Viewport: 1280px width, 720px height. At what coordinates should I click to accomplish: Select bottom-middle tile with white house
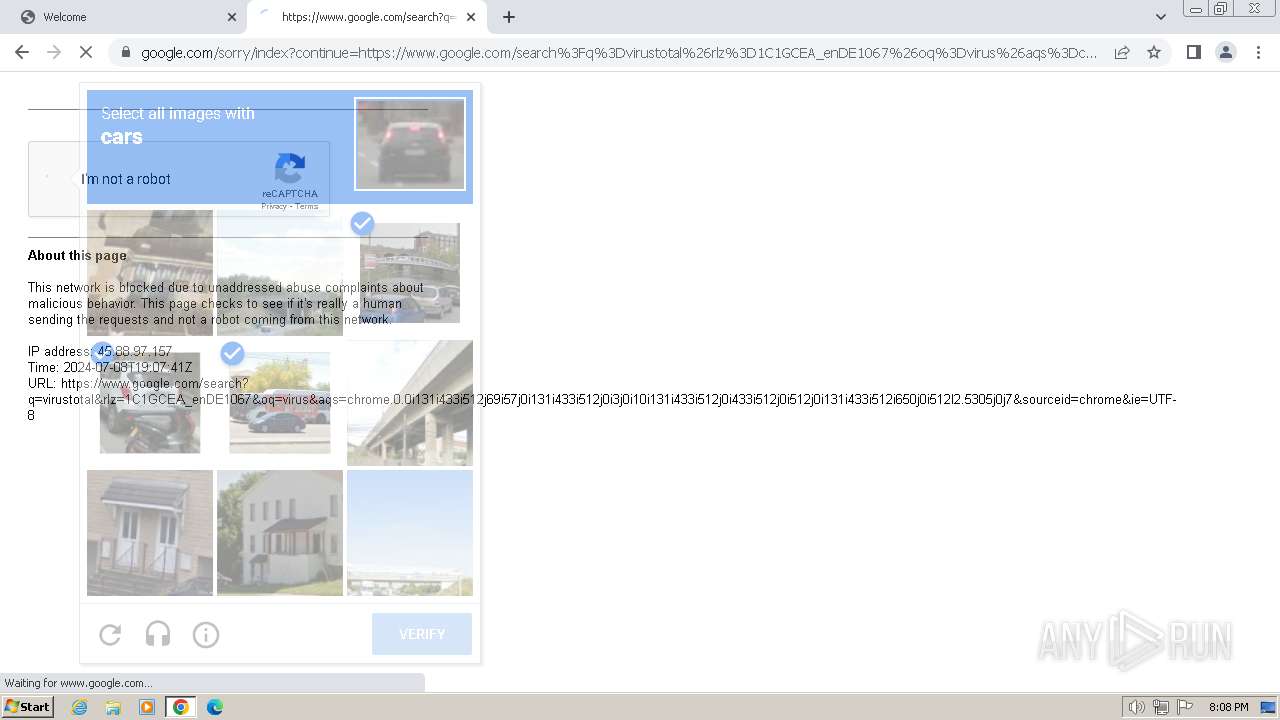(x=280, y=533)
